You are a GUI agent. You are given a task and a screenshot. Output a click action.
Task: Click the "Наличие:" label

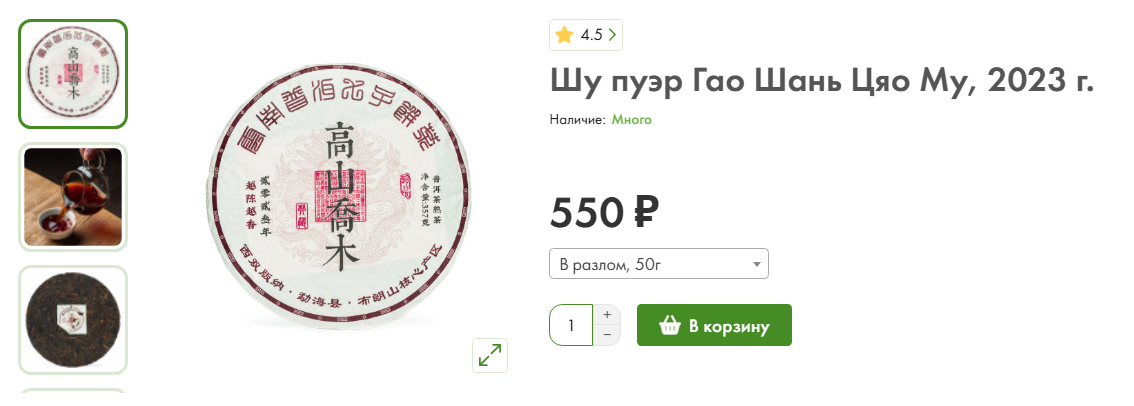[577, 120]
